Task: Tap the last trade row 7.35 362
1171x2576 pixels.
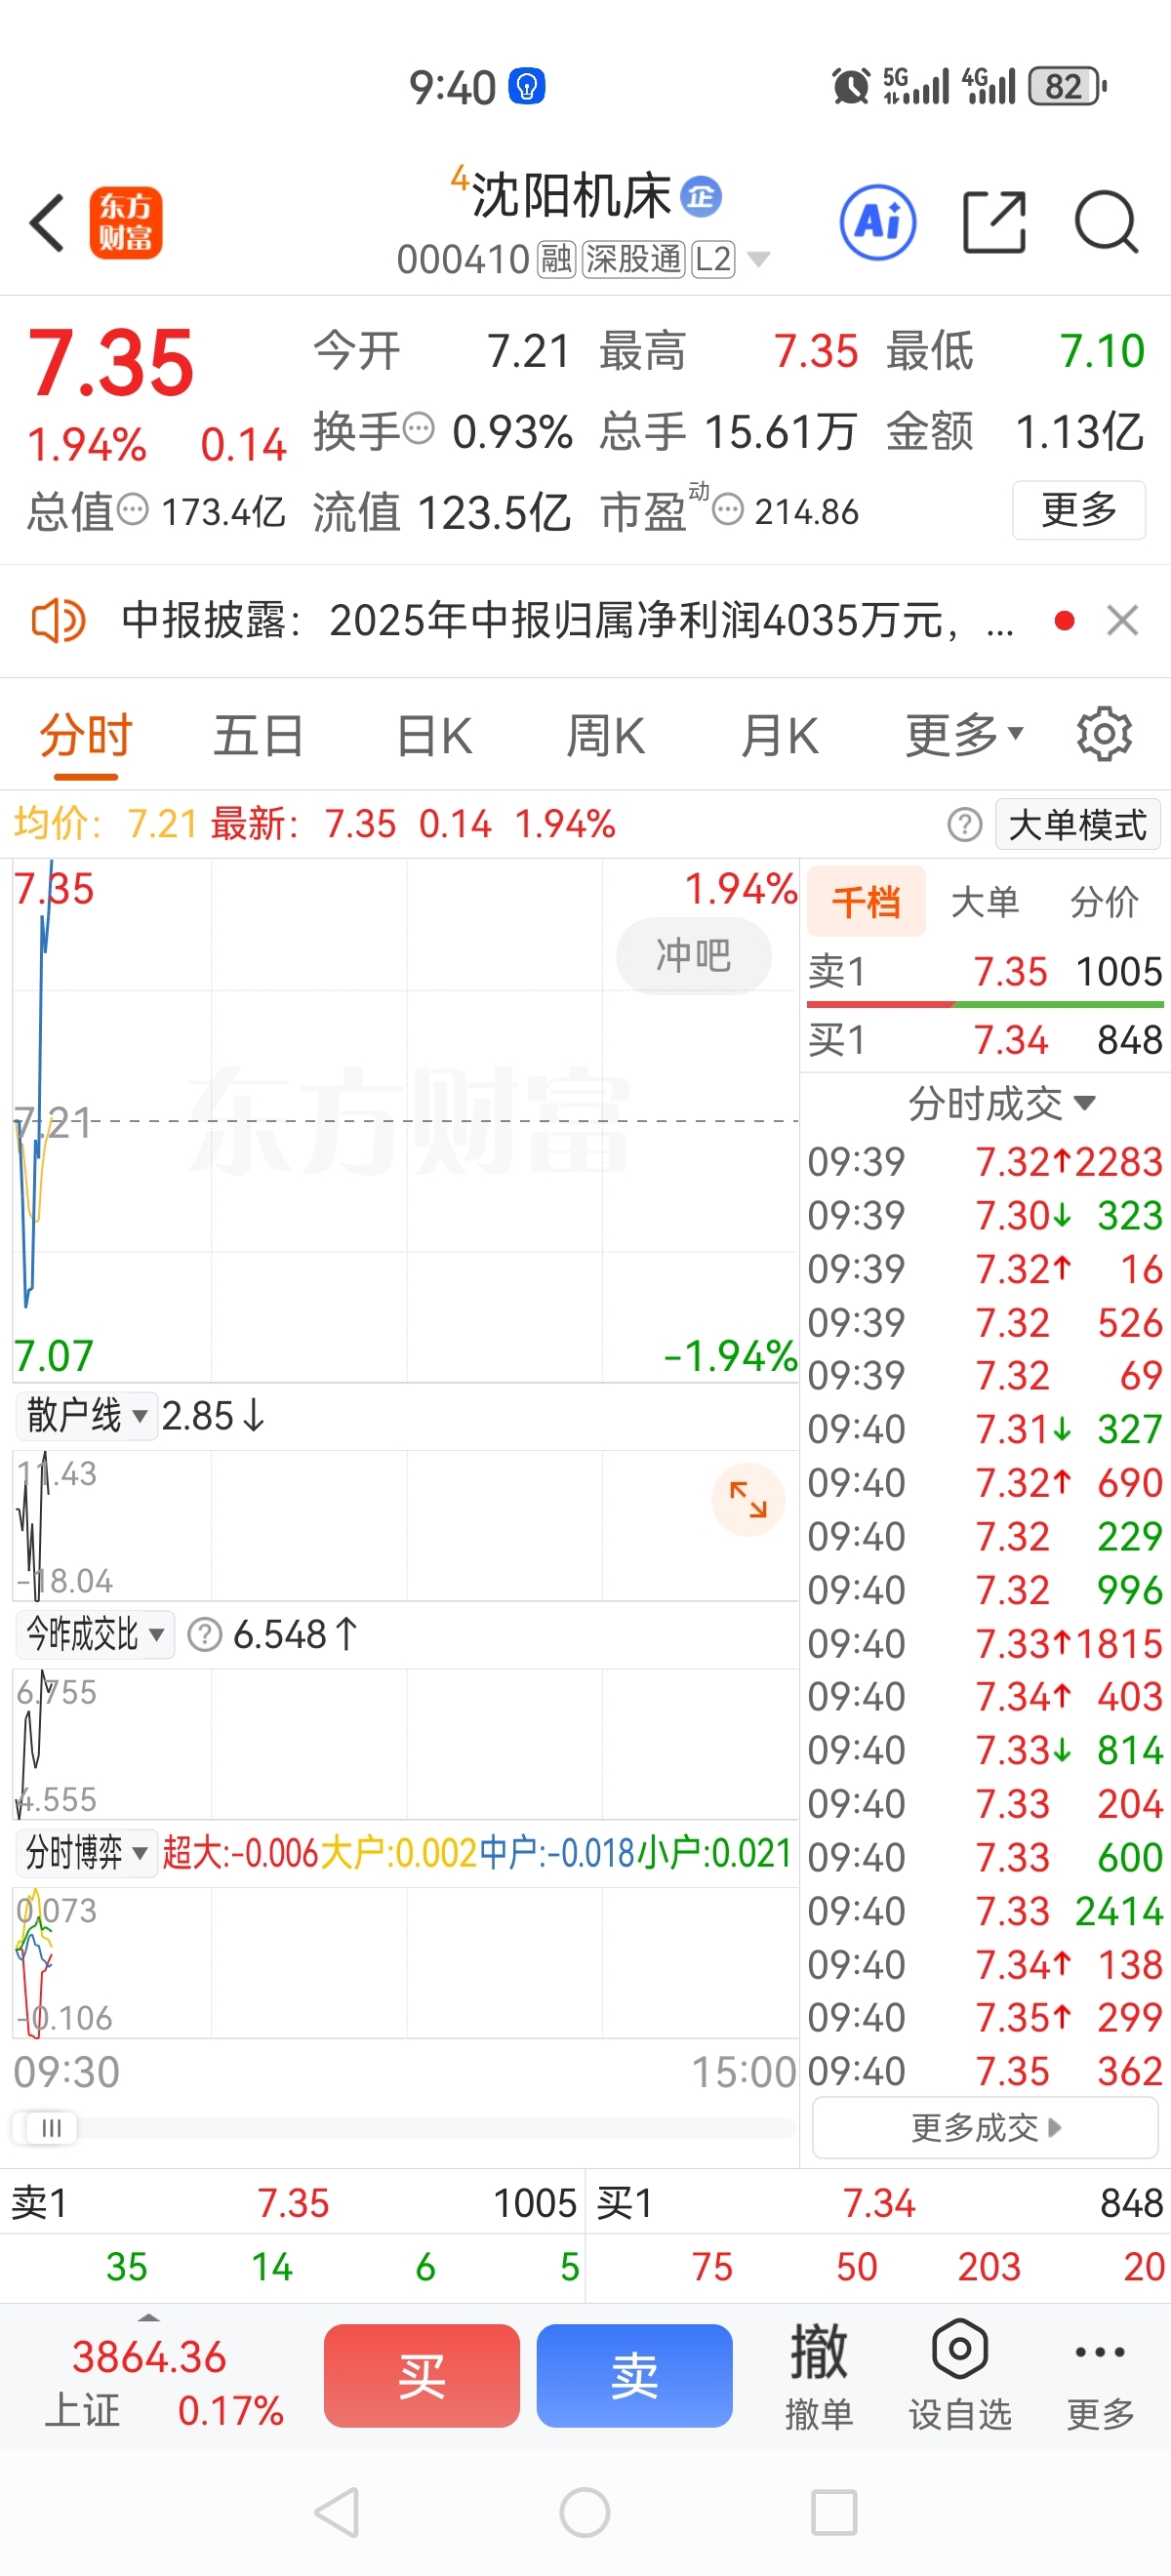Action: [985, 2071]
